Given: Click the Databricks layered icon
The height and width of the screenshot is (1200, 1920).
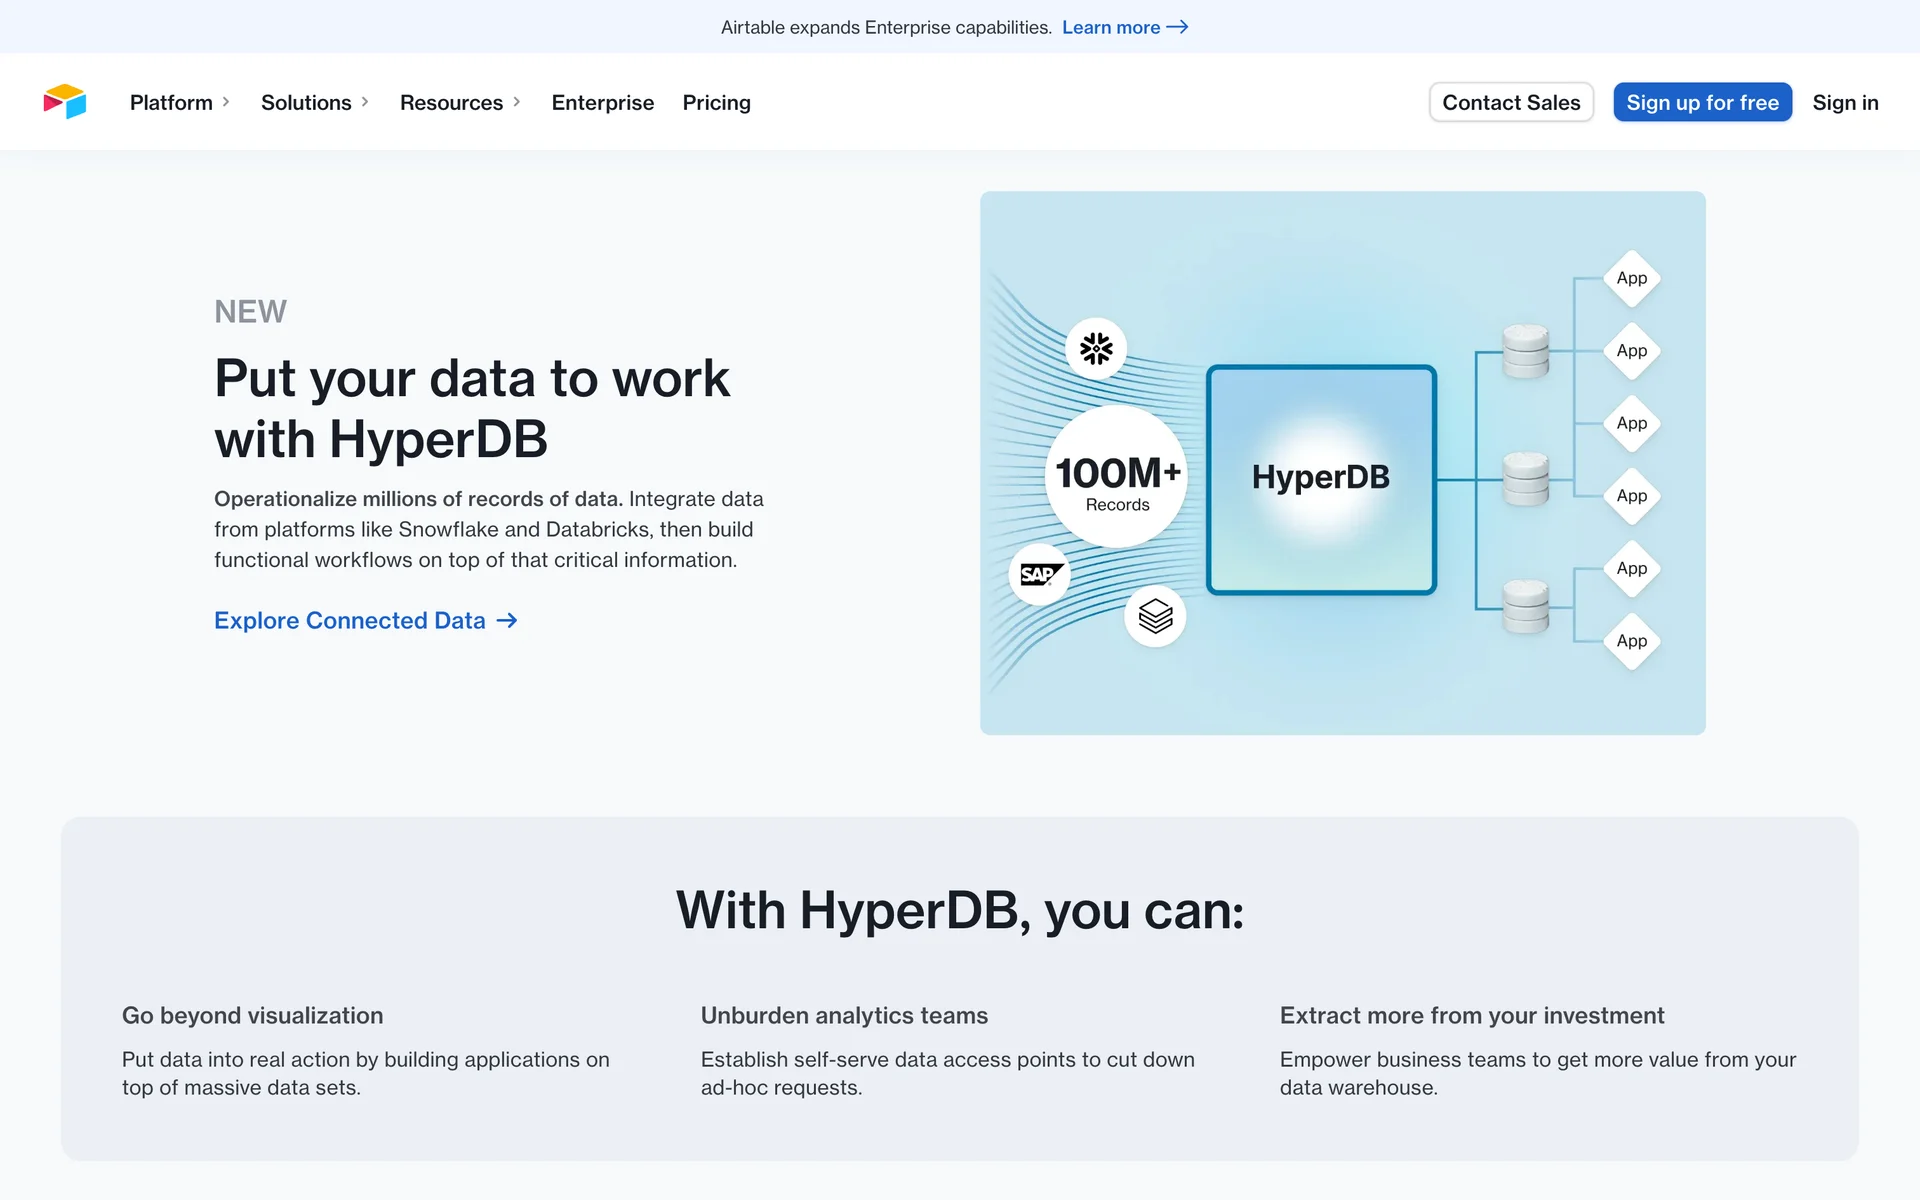Looking at the screenshot, I should (x=1155, y=616).
